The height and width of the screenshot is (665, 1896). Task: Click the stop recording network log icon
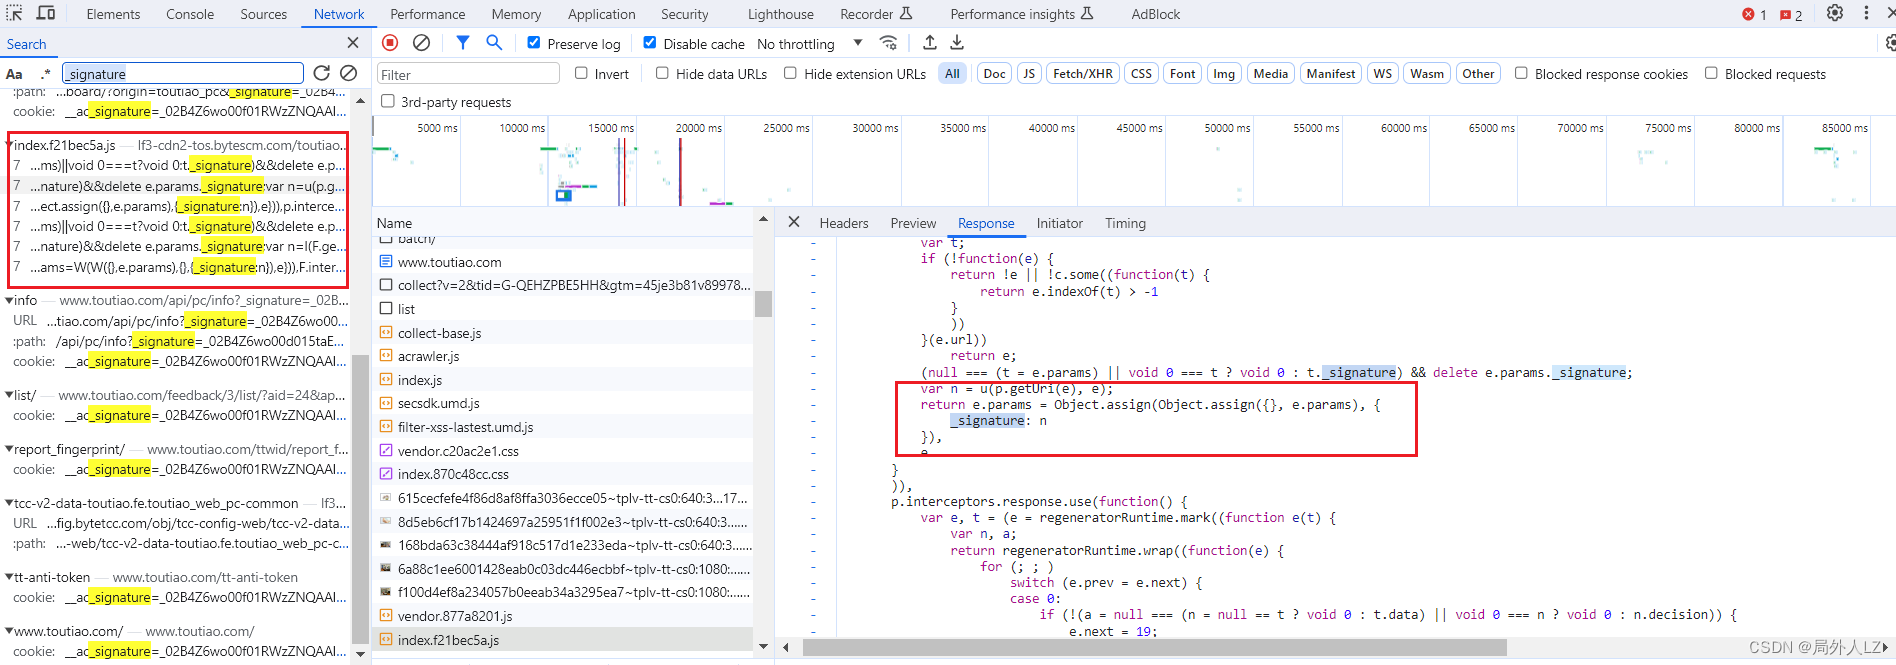[390, 43]
